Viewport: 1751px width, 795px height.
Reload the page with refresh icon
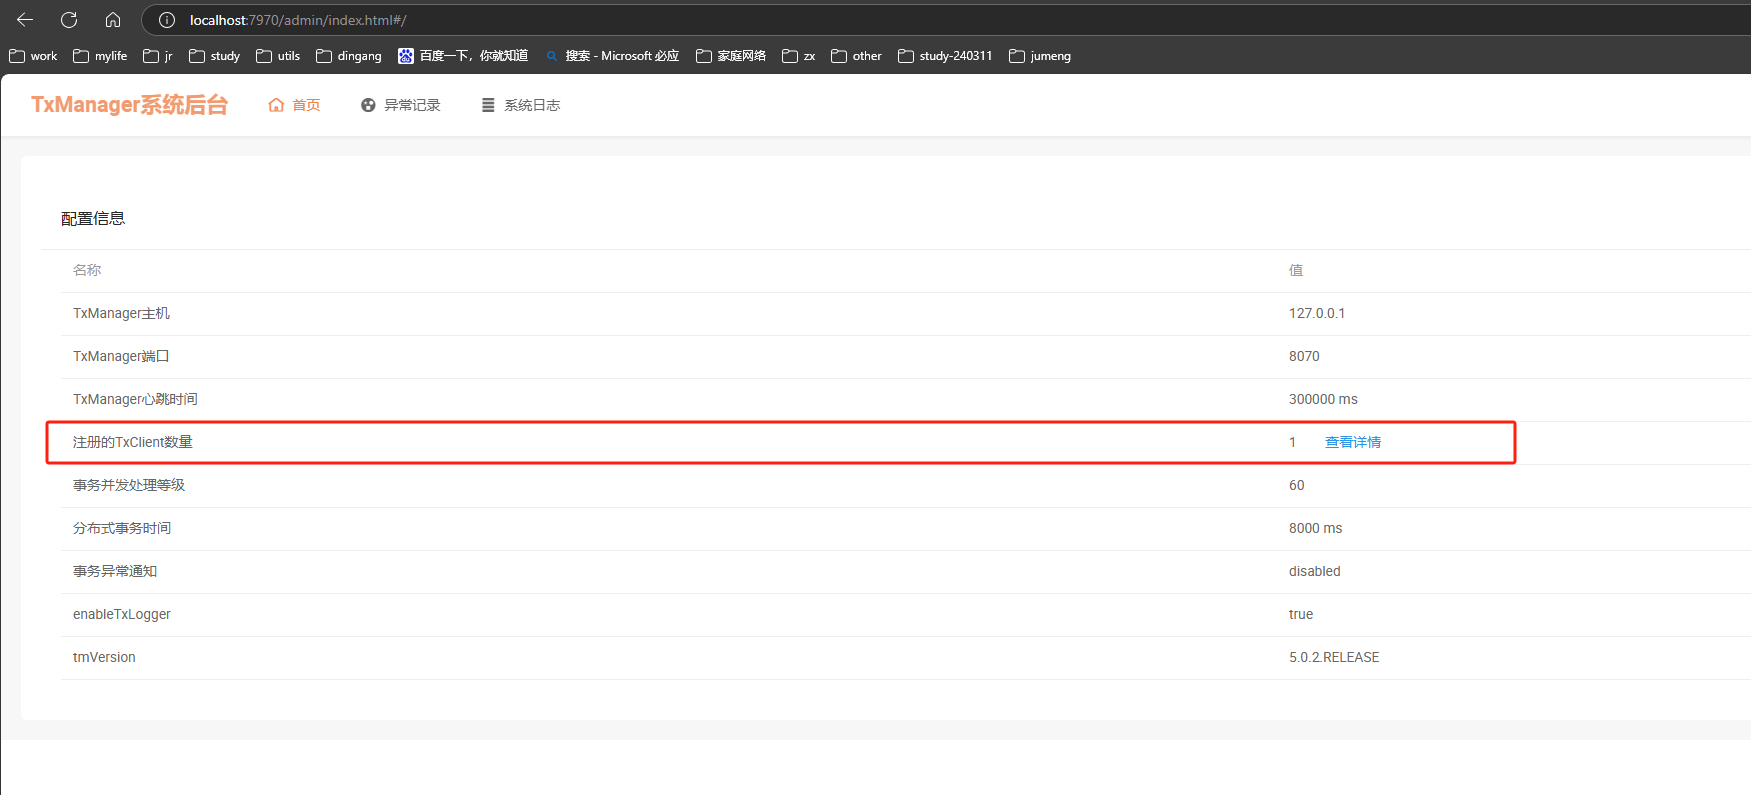[69, 20]
